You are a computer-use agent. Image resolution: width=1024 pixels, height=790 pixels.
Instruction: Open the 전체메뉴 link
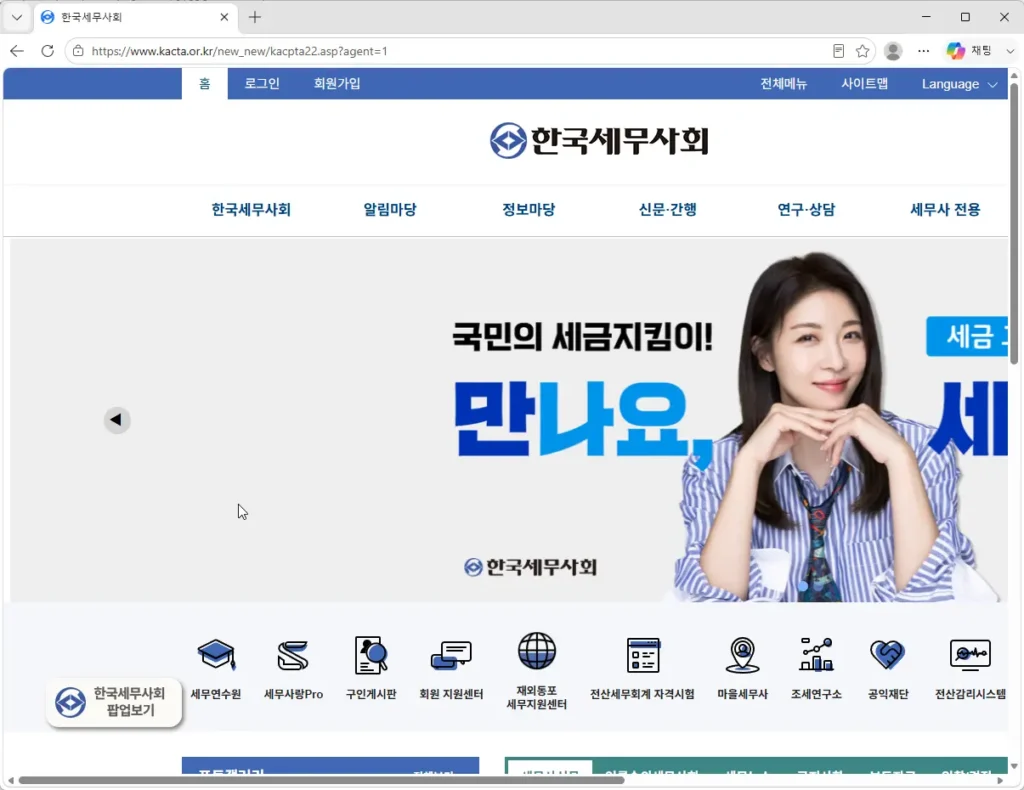tap(784, 84)
